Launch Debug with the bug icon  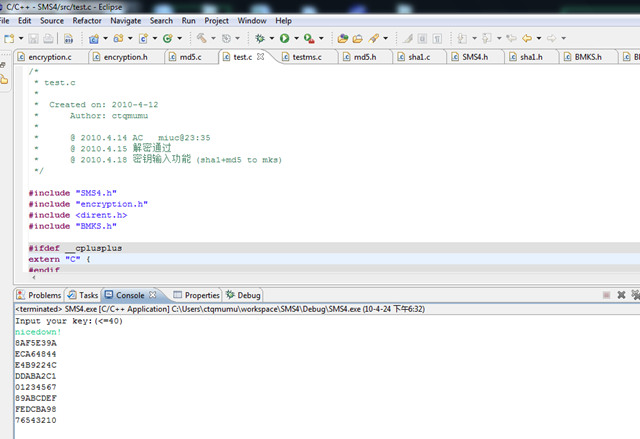pyautogui.click(x=260, y=38)
